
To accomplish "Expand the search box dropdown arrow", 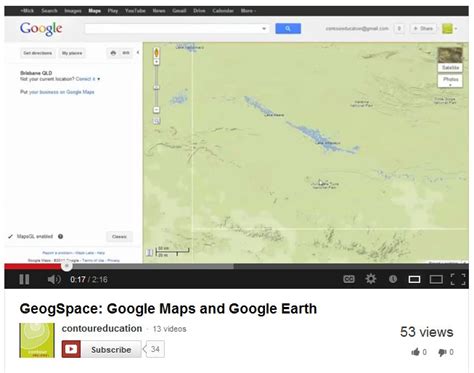I will [264, 29].
